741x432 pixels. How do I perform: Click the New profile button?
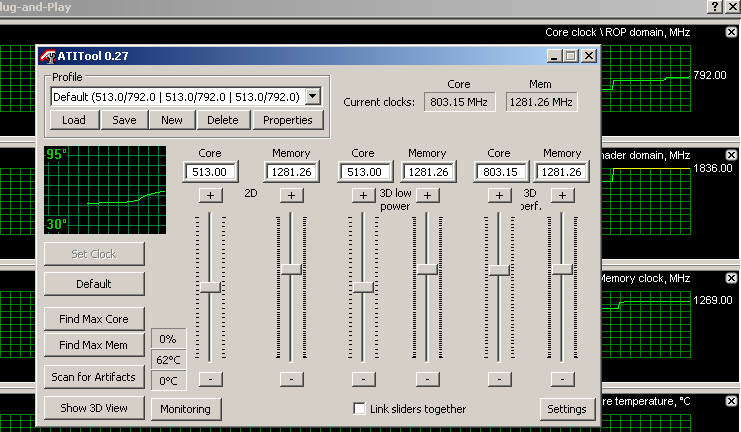coord(172,120)
